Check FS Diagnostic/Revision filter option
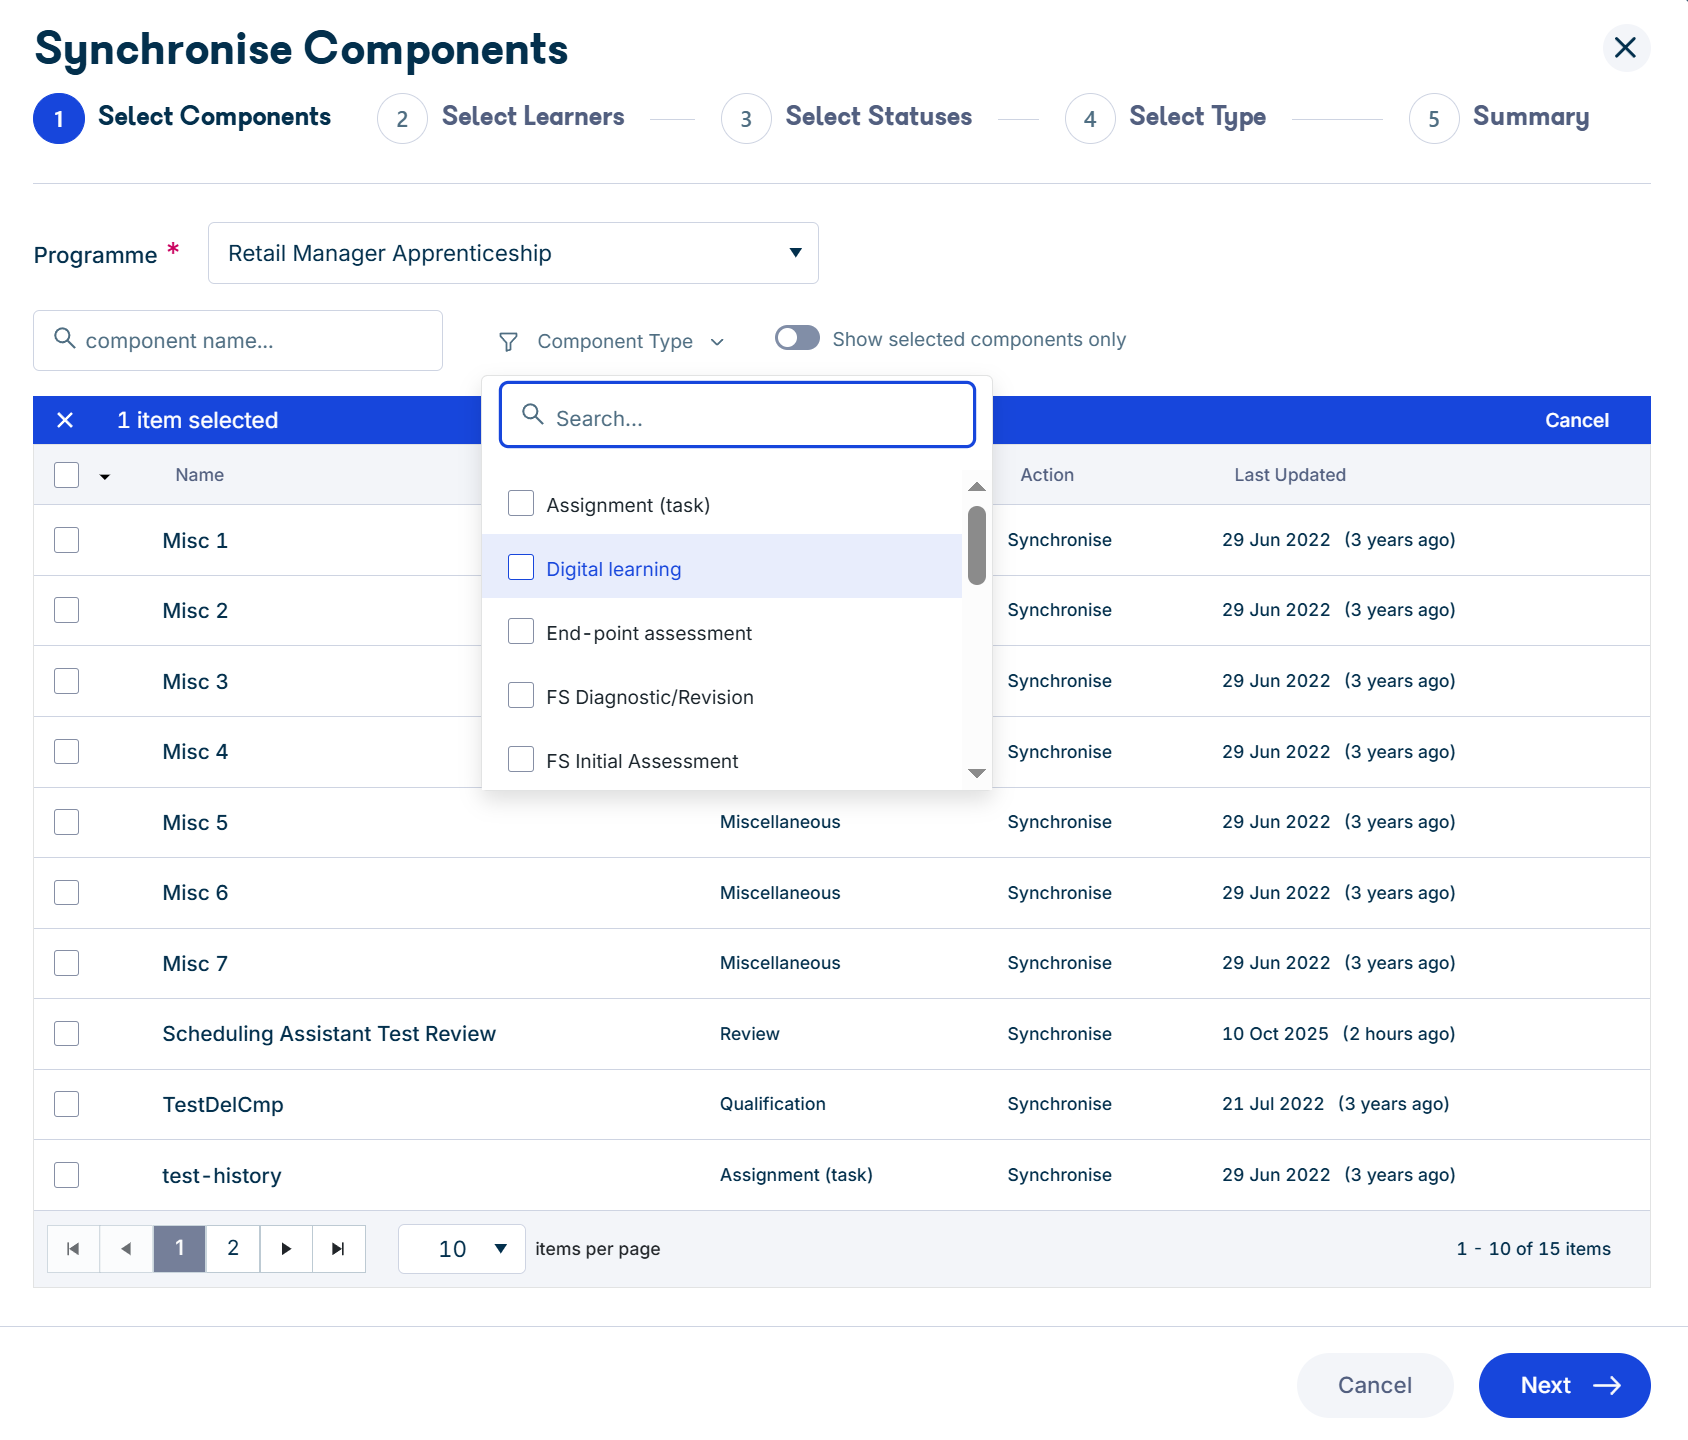This screenshot has width=1688, height=1440. click(521, 695)
